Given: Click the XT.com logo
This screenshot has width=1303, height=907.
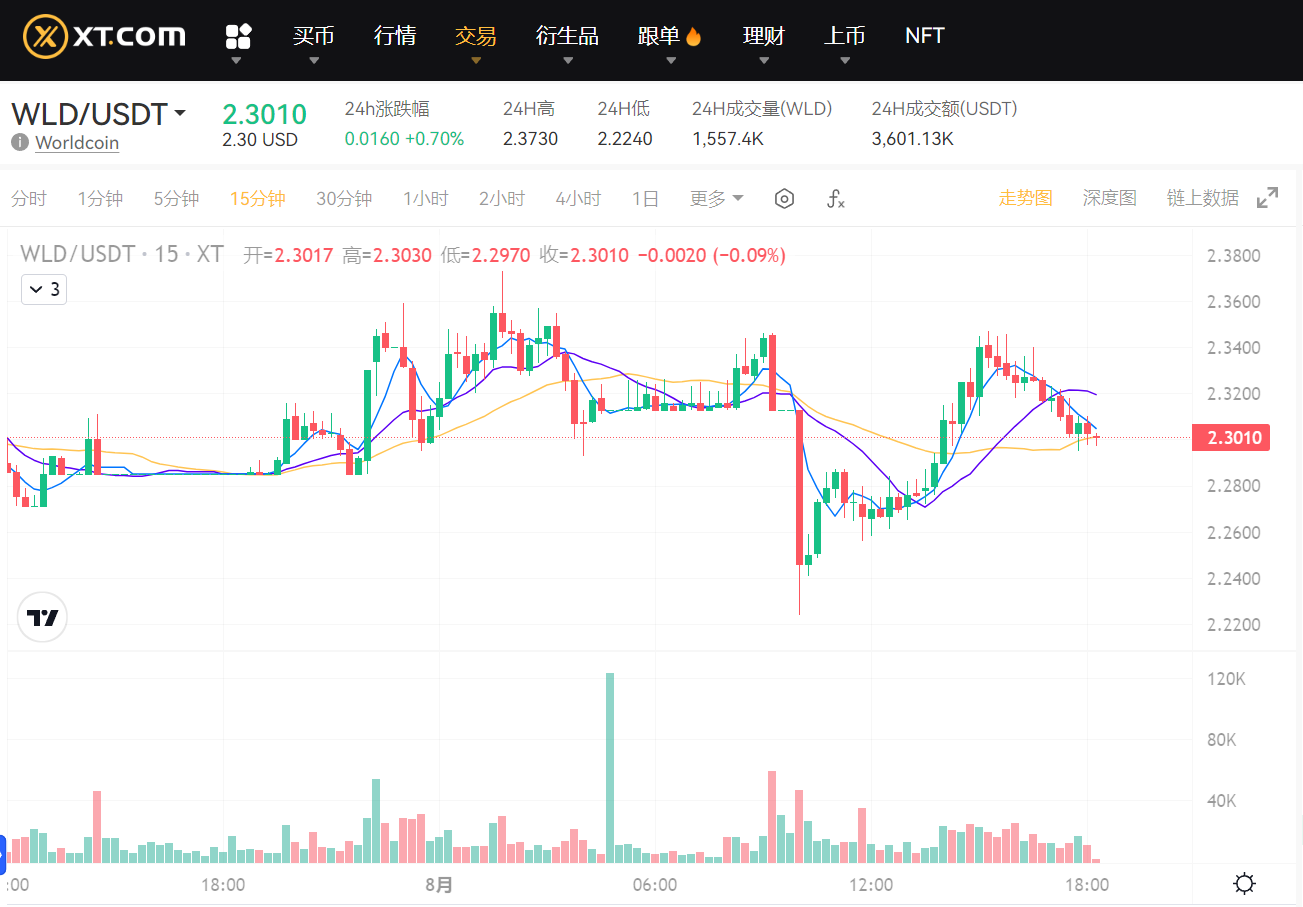Looking at the screenshot, I should click(x=105, y=37).
